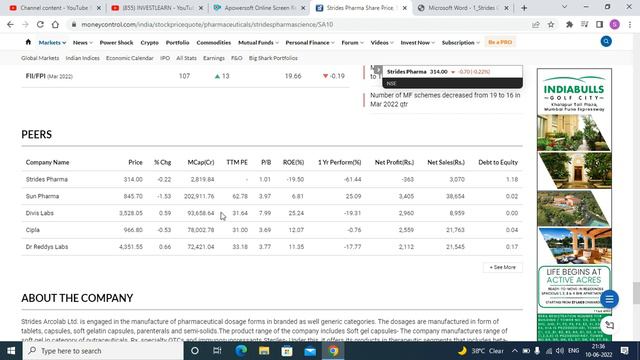The width and height of the screenshot is (640, 360).
Task: Open the Global Markets link
Action: tap(40, 58)
